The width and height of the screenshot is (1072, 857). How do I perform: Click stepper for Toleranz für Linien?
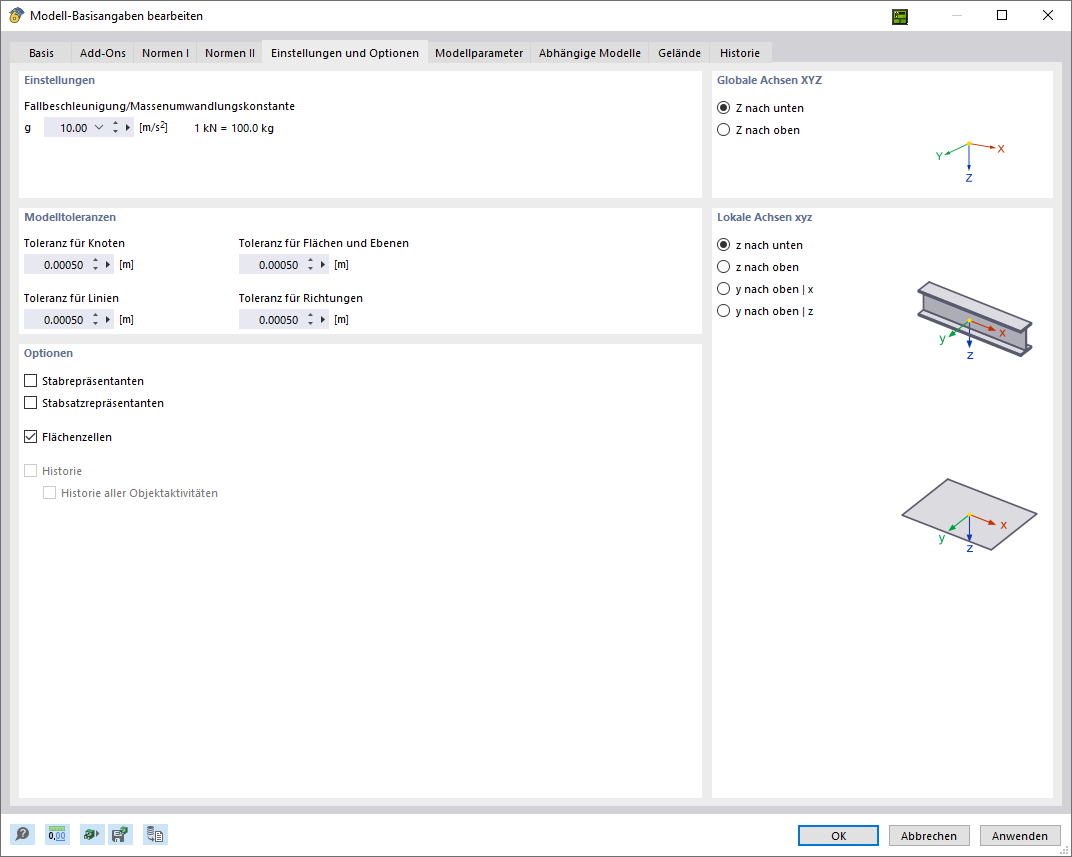pyautogui.click(x=95, y=320)
